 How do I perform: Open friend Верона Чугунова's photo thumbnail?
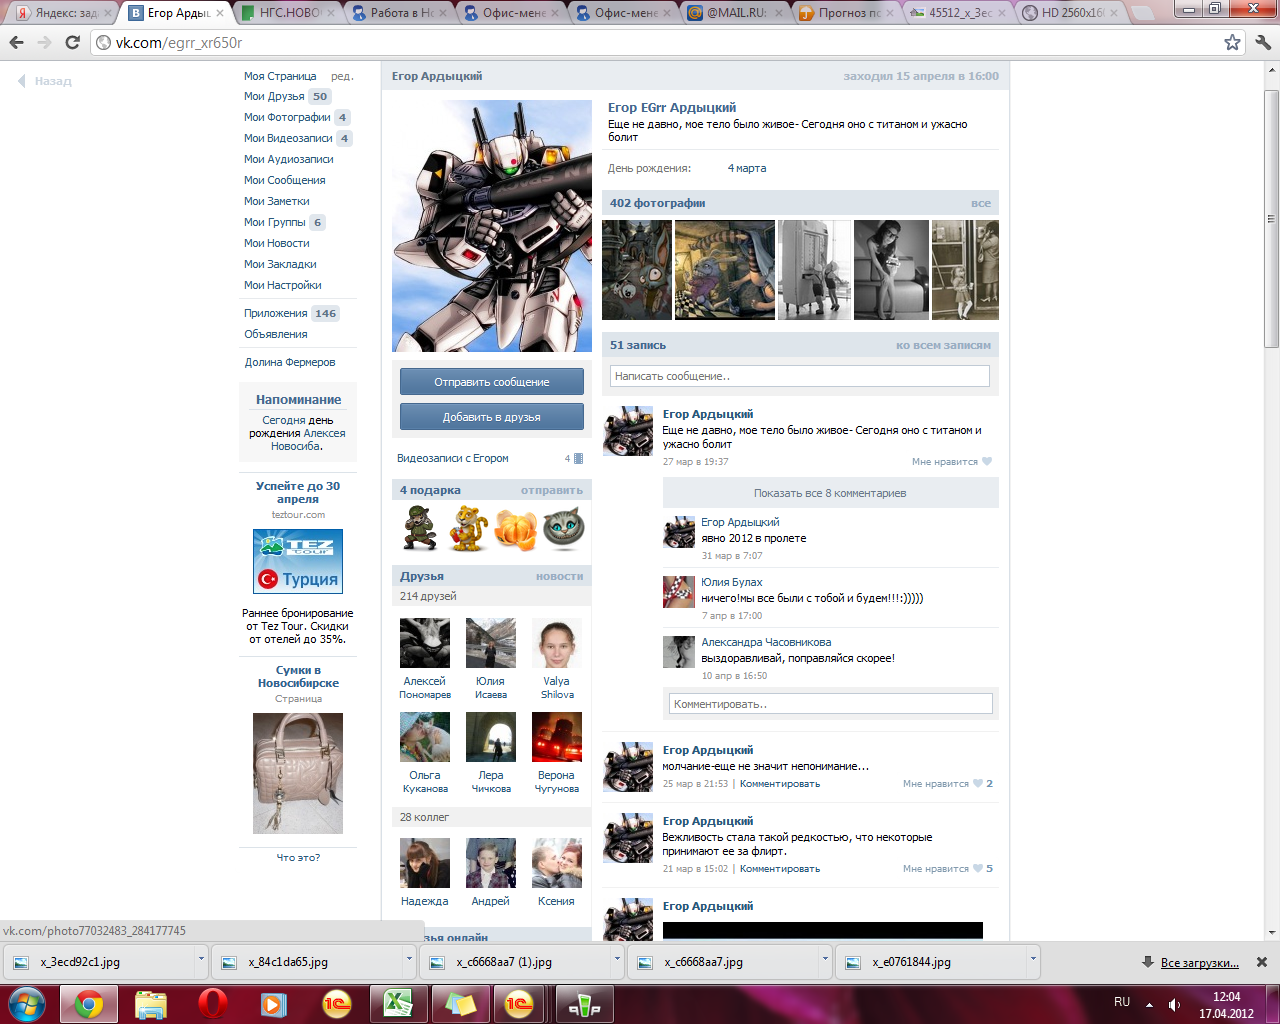[x=557, y=737]
